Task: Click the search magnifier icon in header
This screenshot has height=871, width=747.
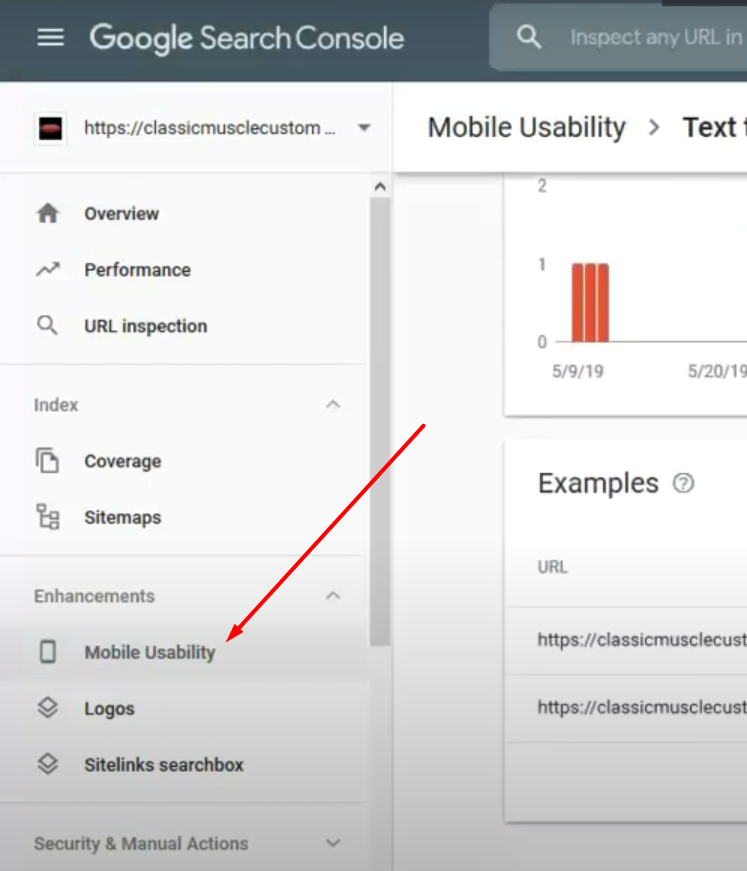Action: point(529,38)
